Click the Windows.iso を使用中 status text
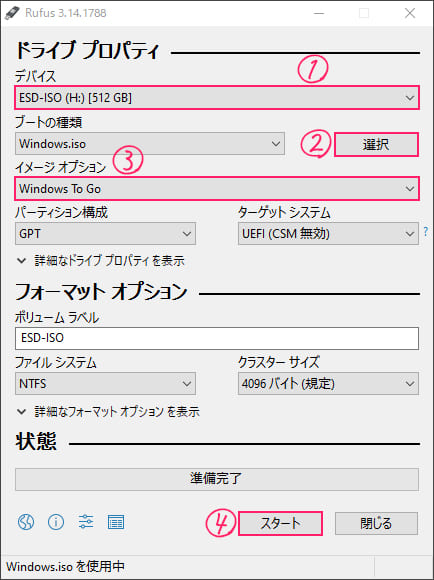This screenshot has width=434, height=580. coord(65,567)
